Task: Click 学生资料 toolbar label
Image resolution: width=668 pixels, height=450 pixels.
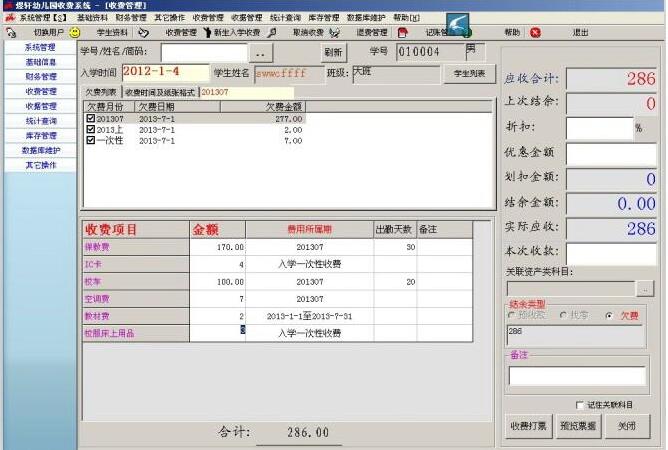Action: (x=112, y=32)
